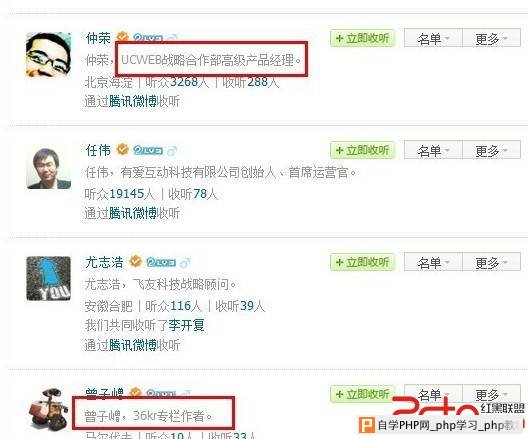Image resolution: width=528 pixels, height=439 pixels.
Task: Click the male gender icon for 任伟
Action: click(172, 150)
